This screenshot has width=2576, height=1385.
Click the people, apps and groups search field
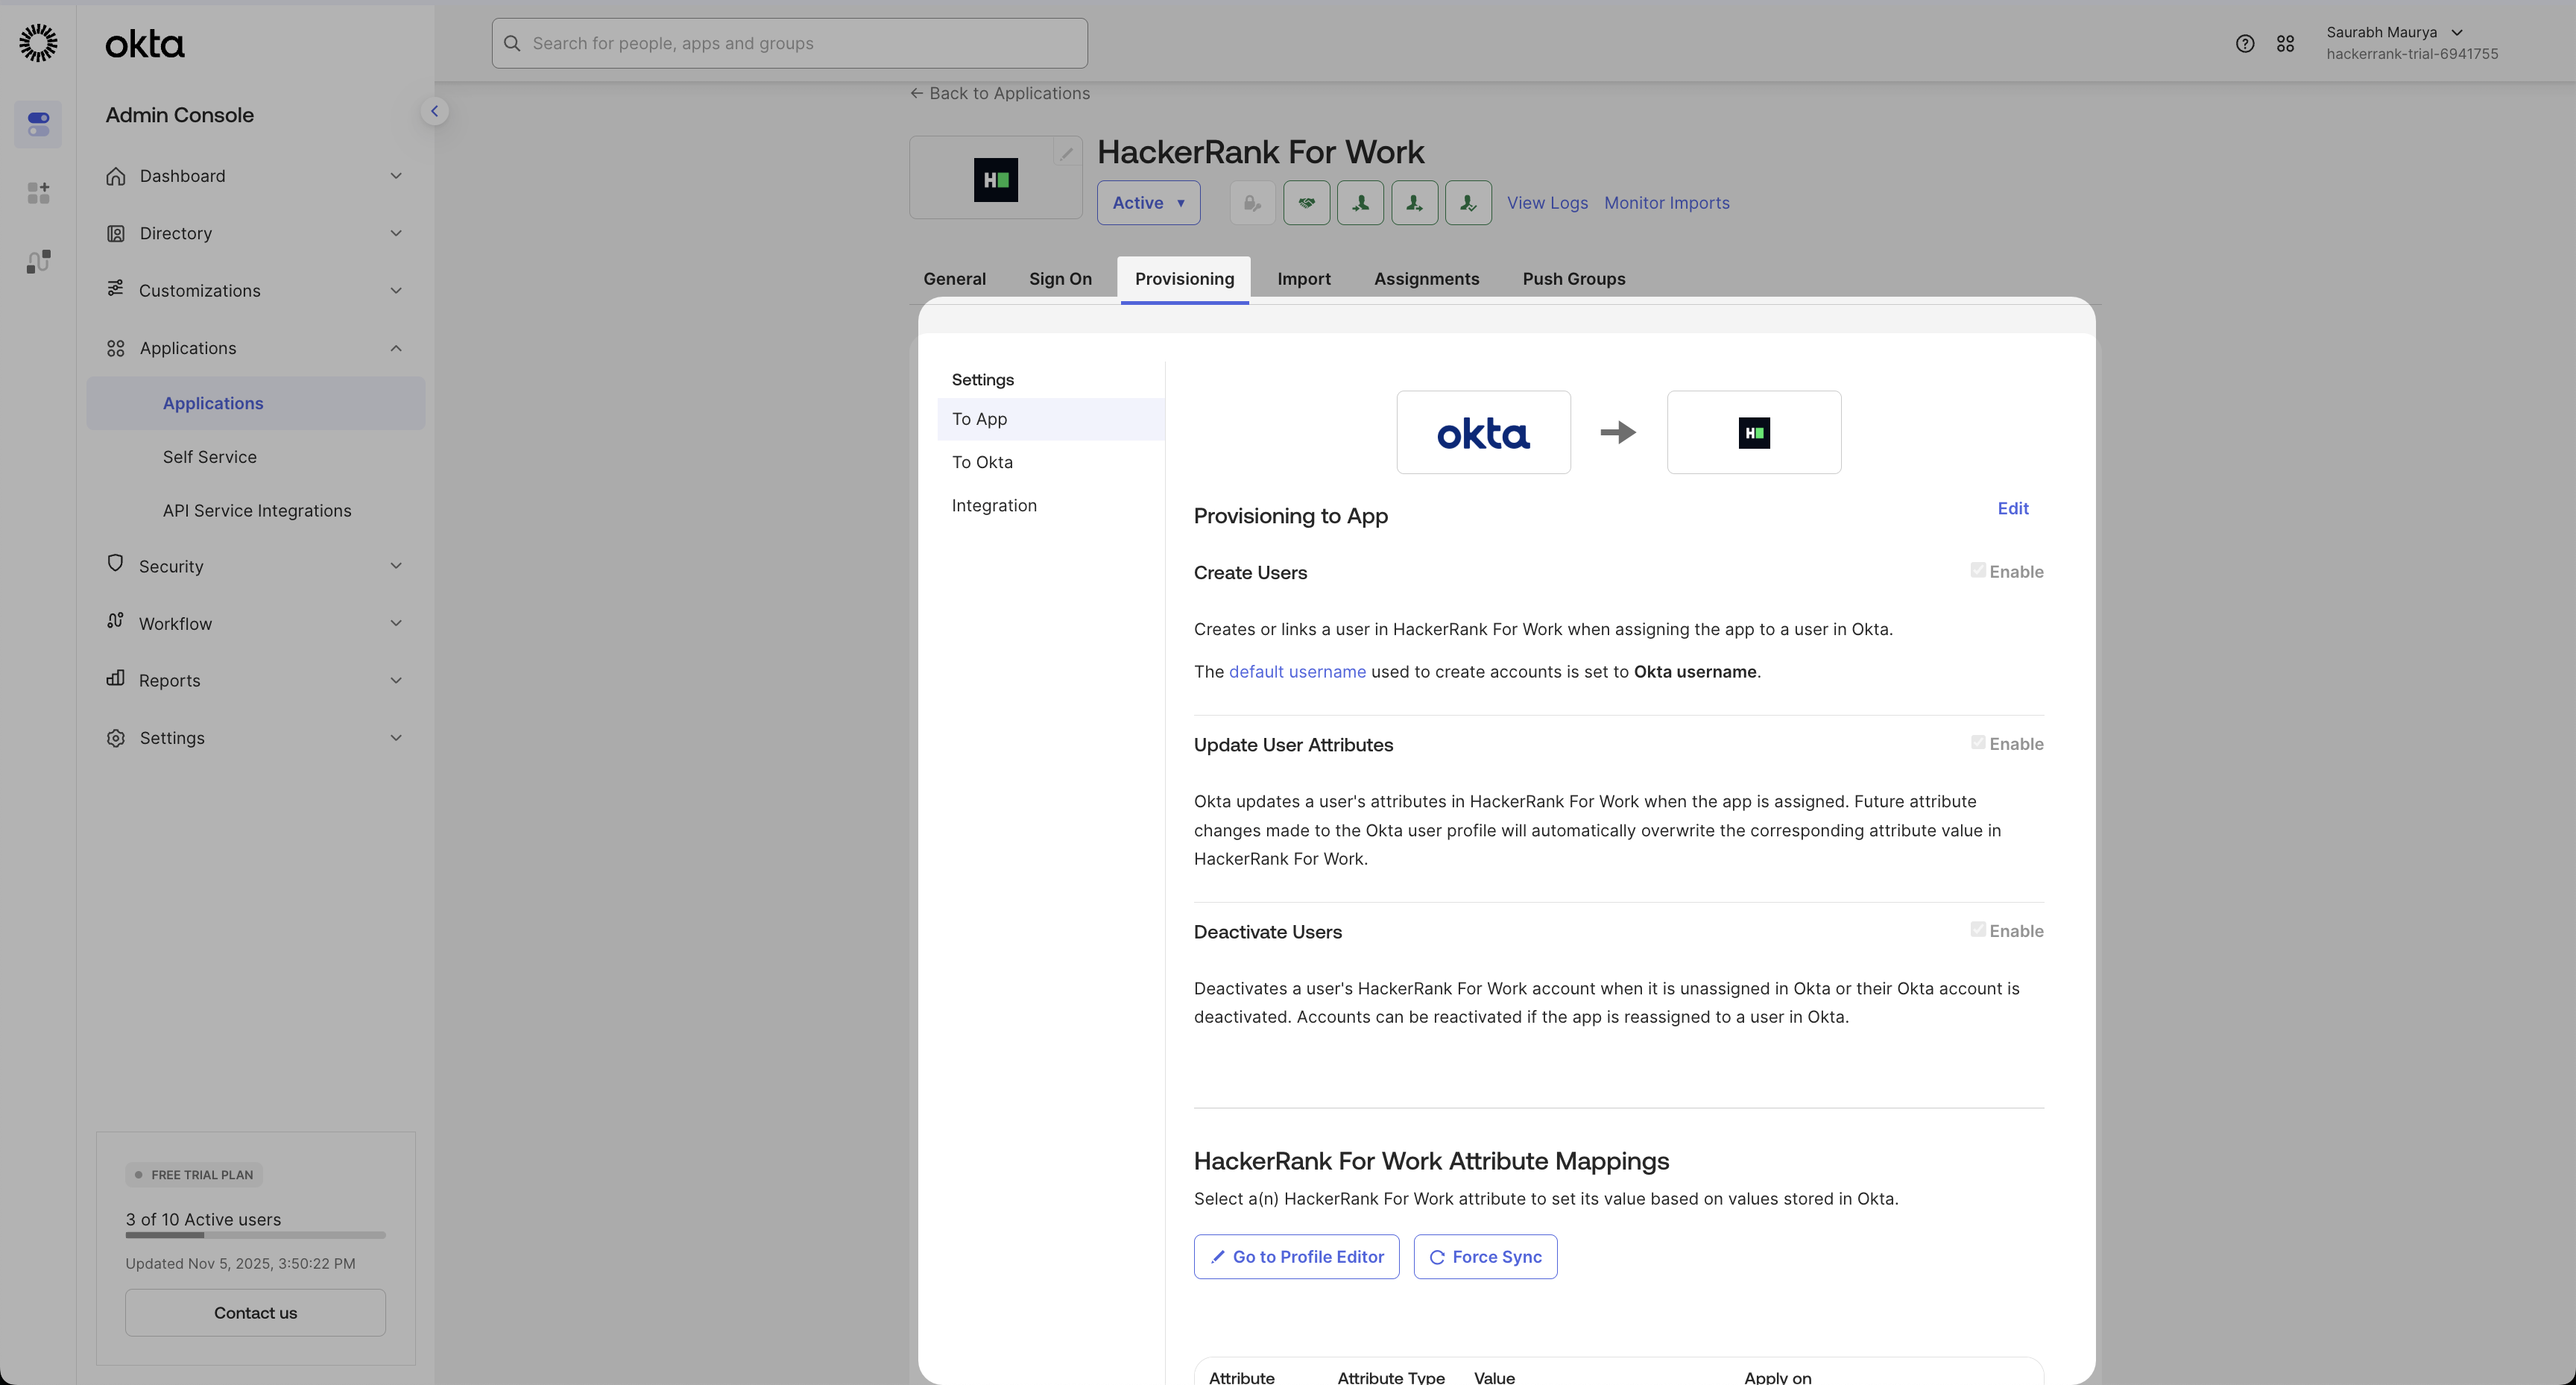(x=789, y=44)
